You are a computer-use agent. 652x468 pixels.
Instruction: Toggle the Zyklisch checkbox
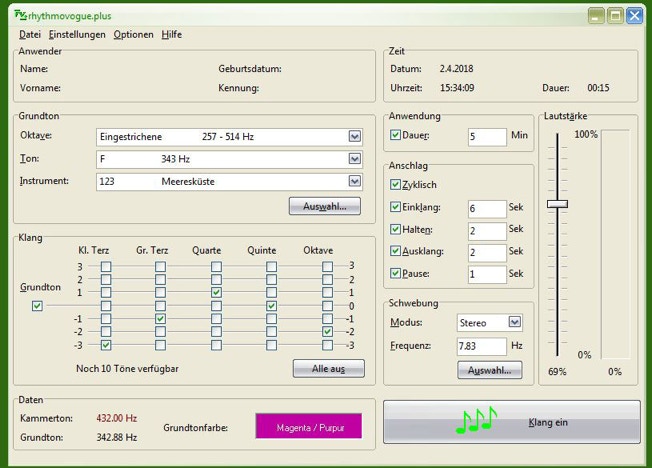click(395, 185)
